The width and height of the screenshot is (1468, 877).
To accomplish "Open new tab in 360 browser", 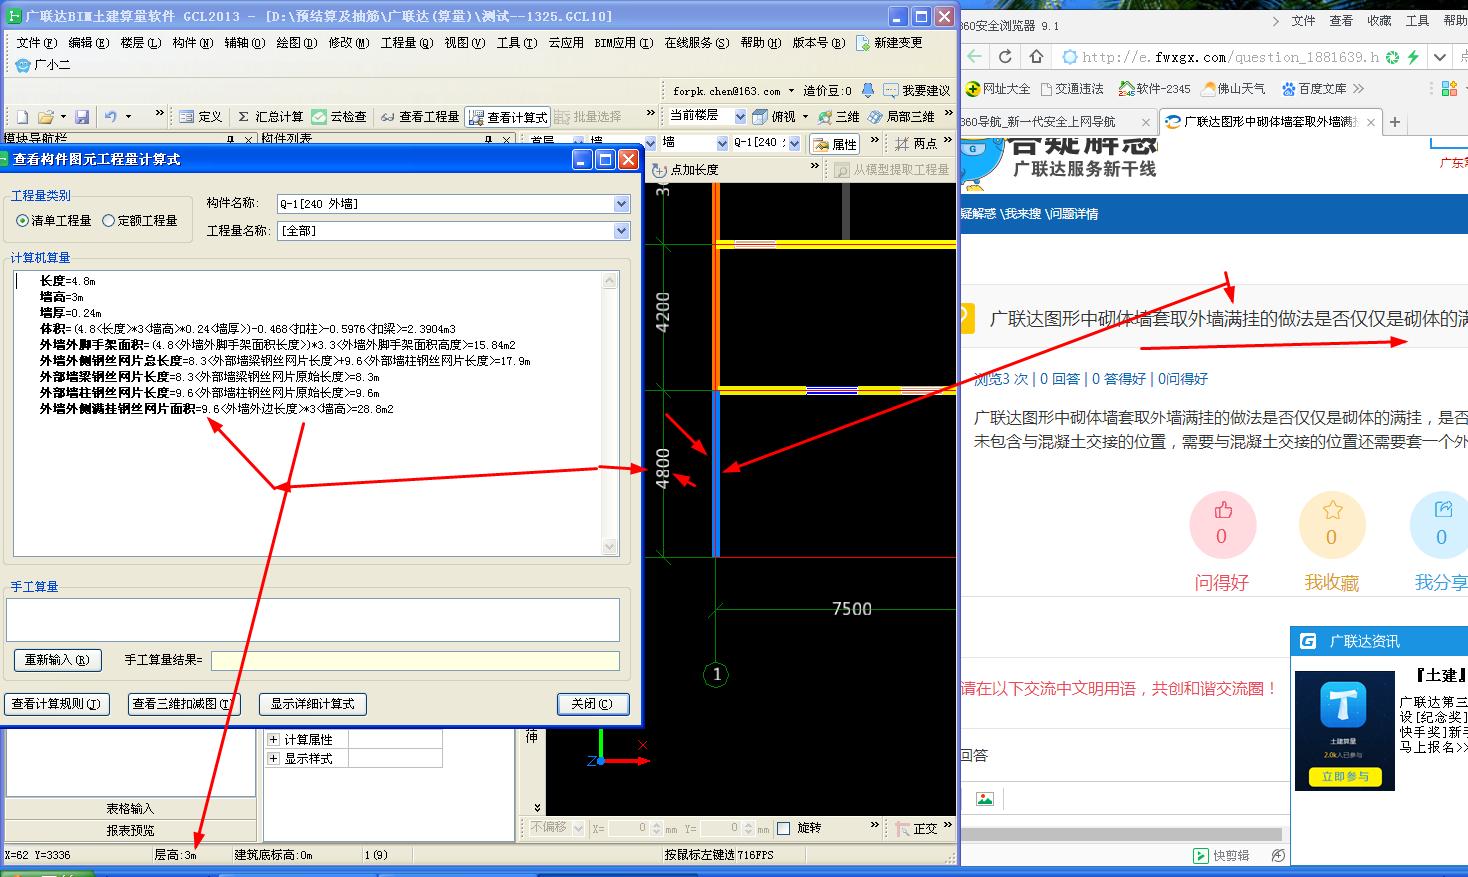I will click(1395, 122).
